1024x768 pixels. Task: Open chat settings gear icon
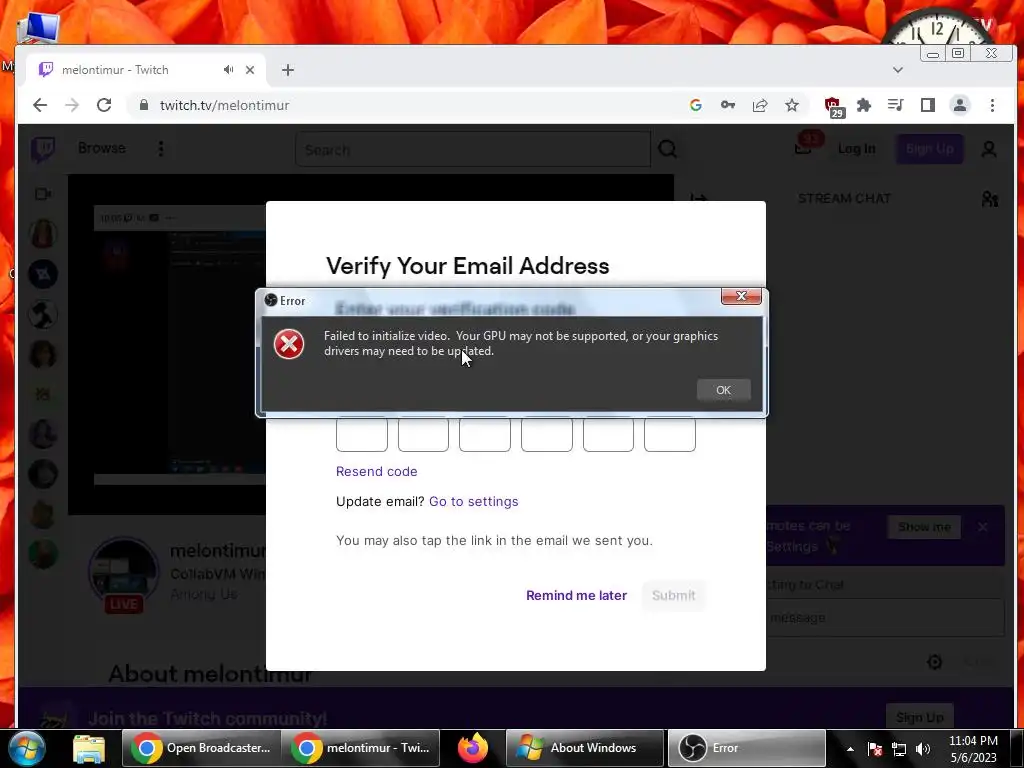(935, 662)
